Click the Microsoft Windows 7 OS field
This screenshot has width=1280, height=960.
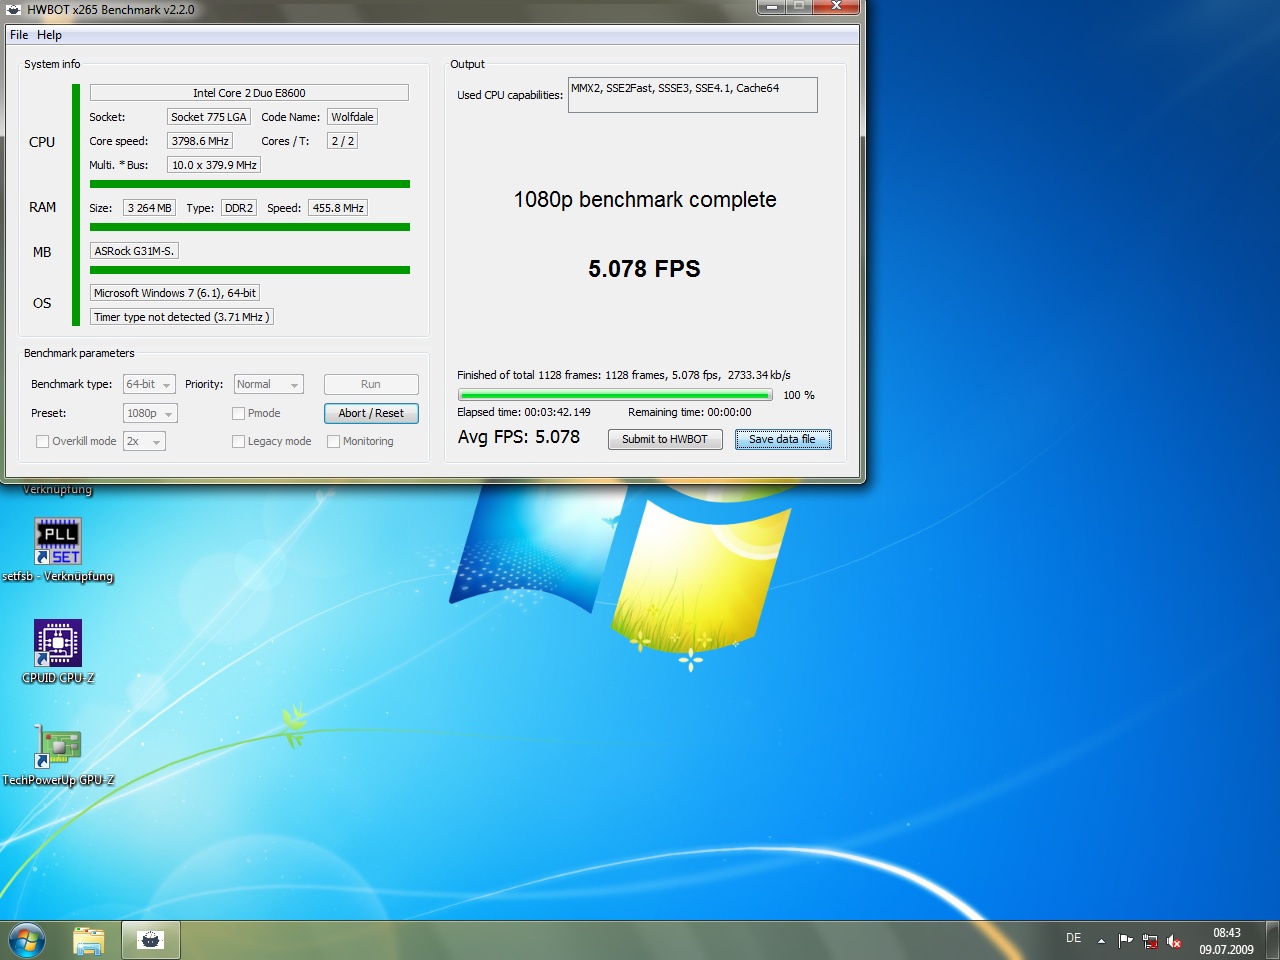175,293
